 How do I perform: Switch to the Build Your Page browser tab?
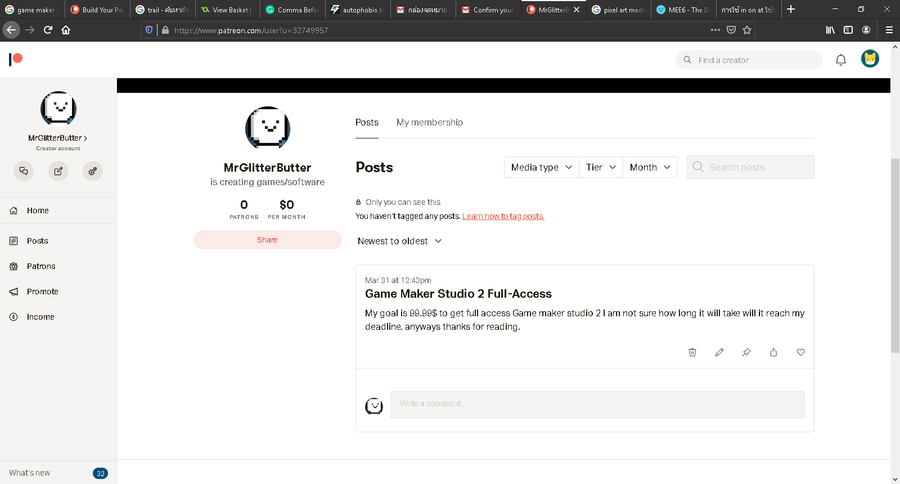point(98,10)
